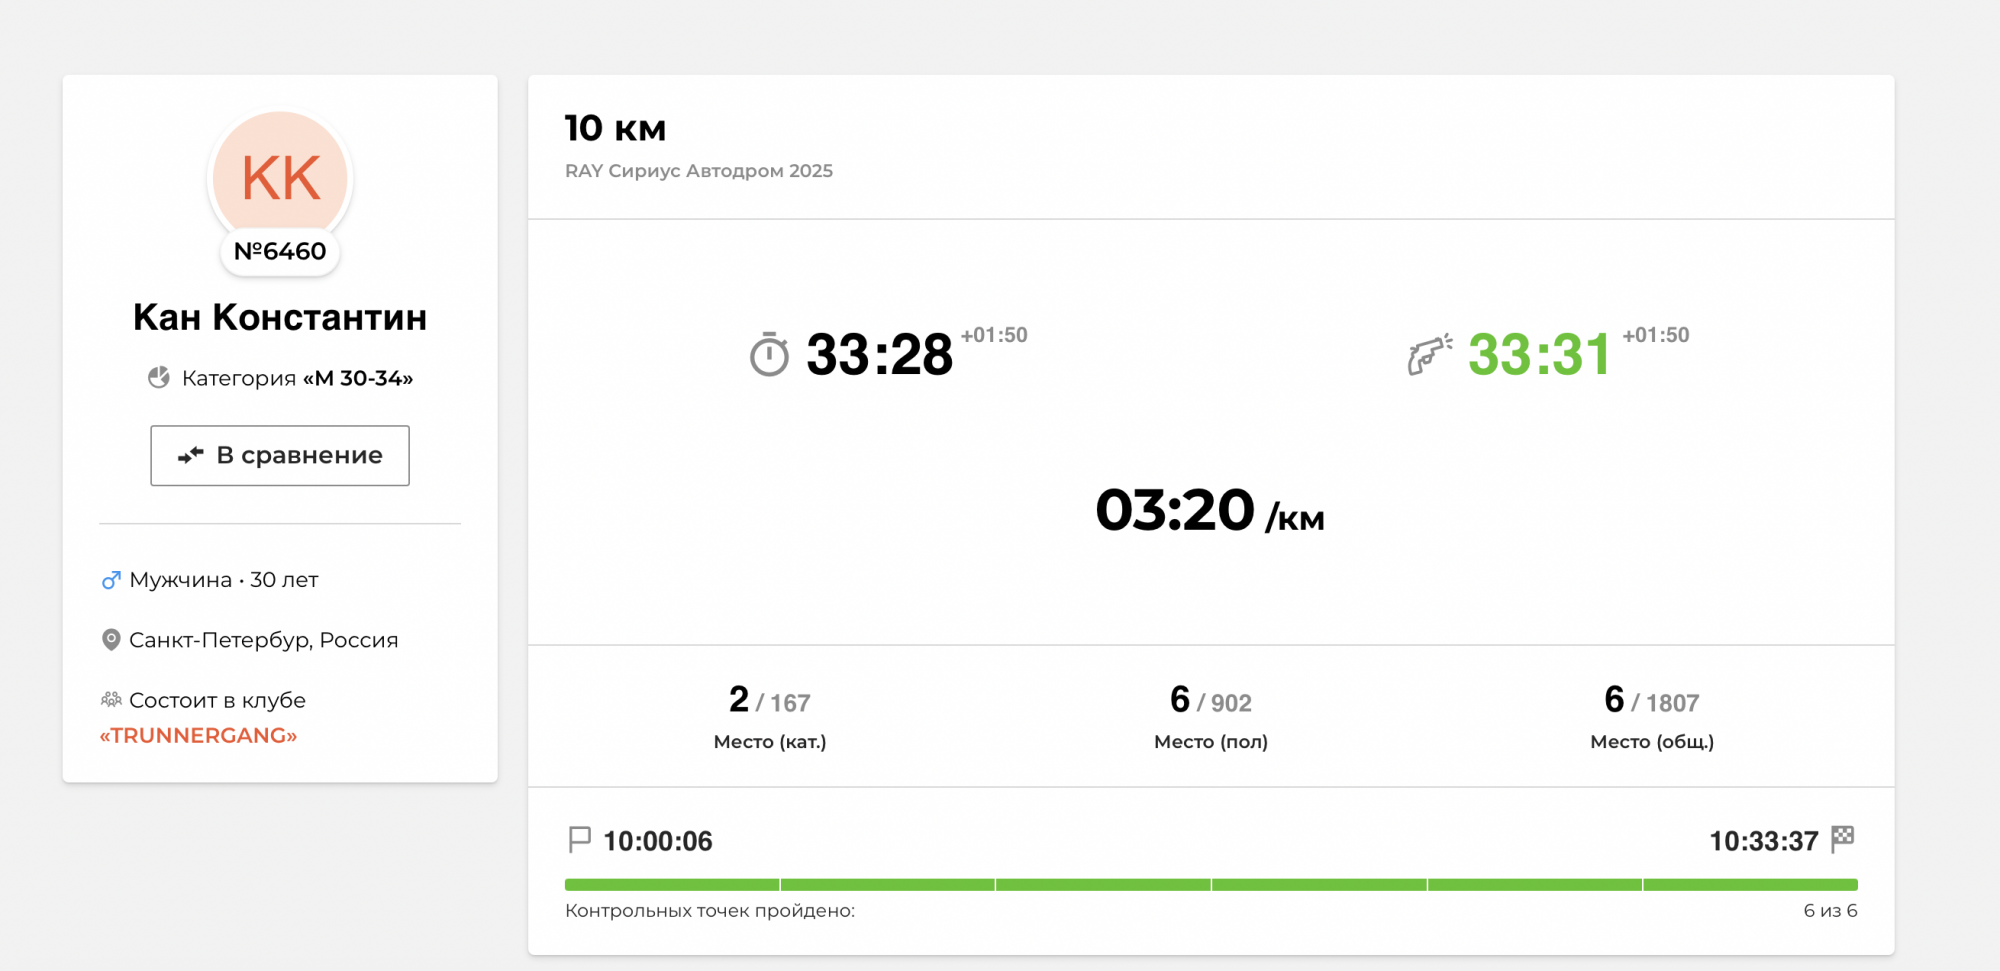Click the №6460 bib number badge
Image resolution: width=2000 pixels, height=971 pixels.
[280, 251]
